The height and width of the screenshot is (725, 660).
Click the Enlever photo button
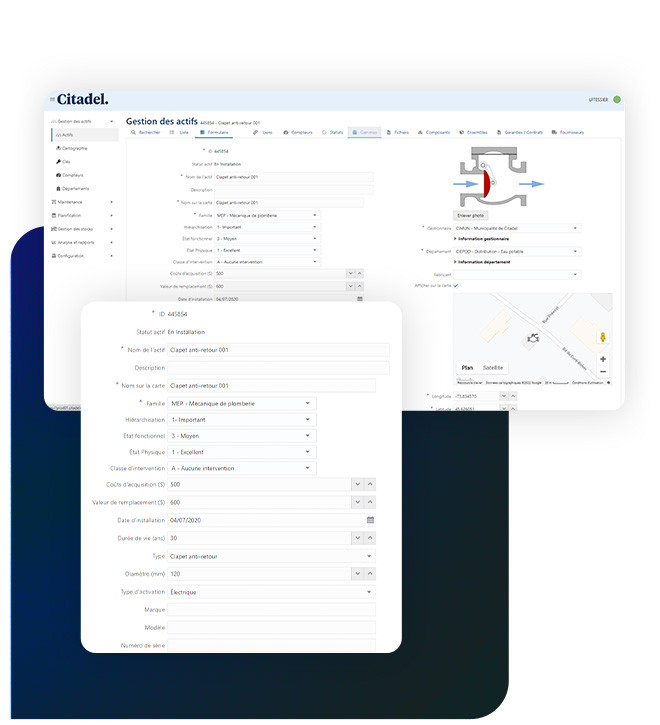470,215
